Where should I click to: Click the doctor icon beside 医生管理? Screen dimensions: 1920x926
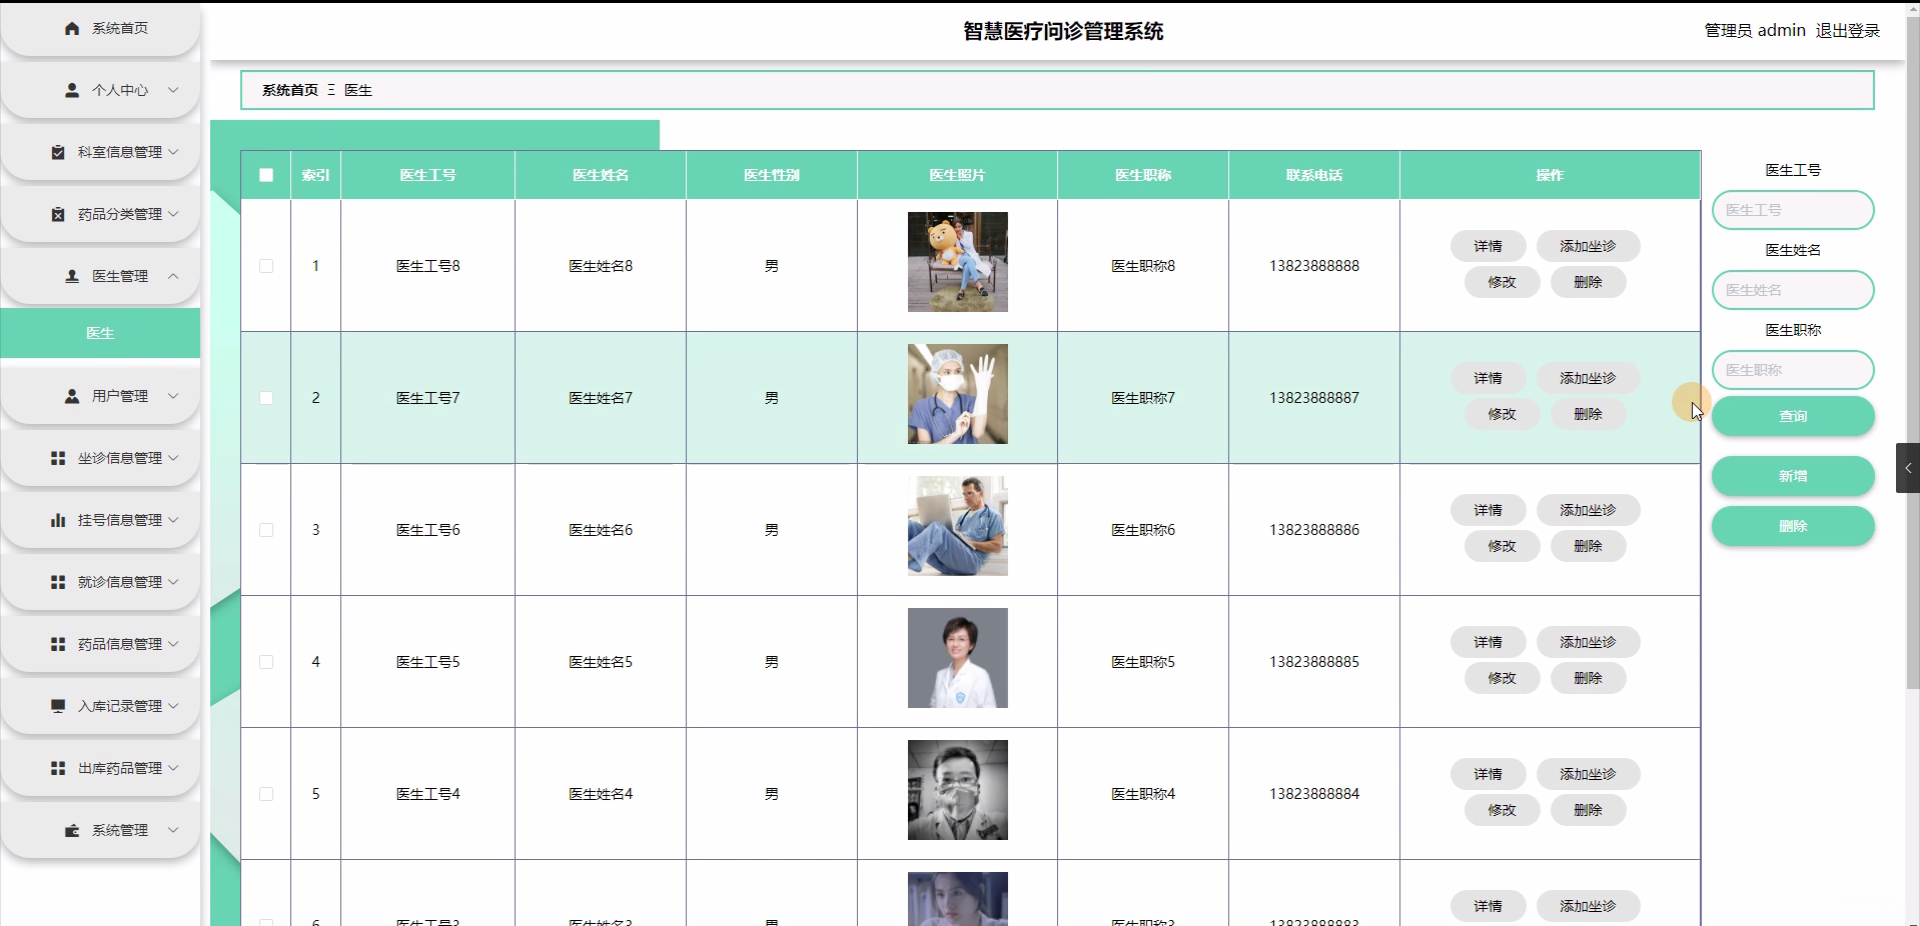pyautogui.click(x=72, y=276)
